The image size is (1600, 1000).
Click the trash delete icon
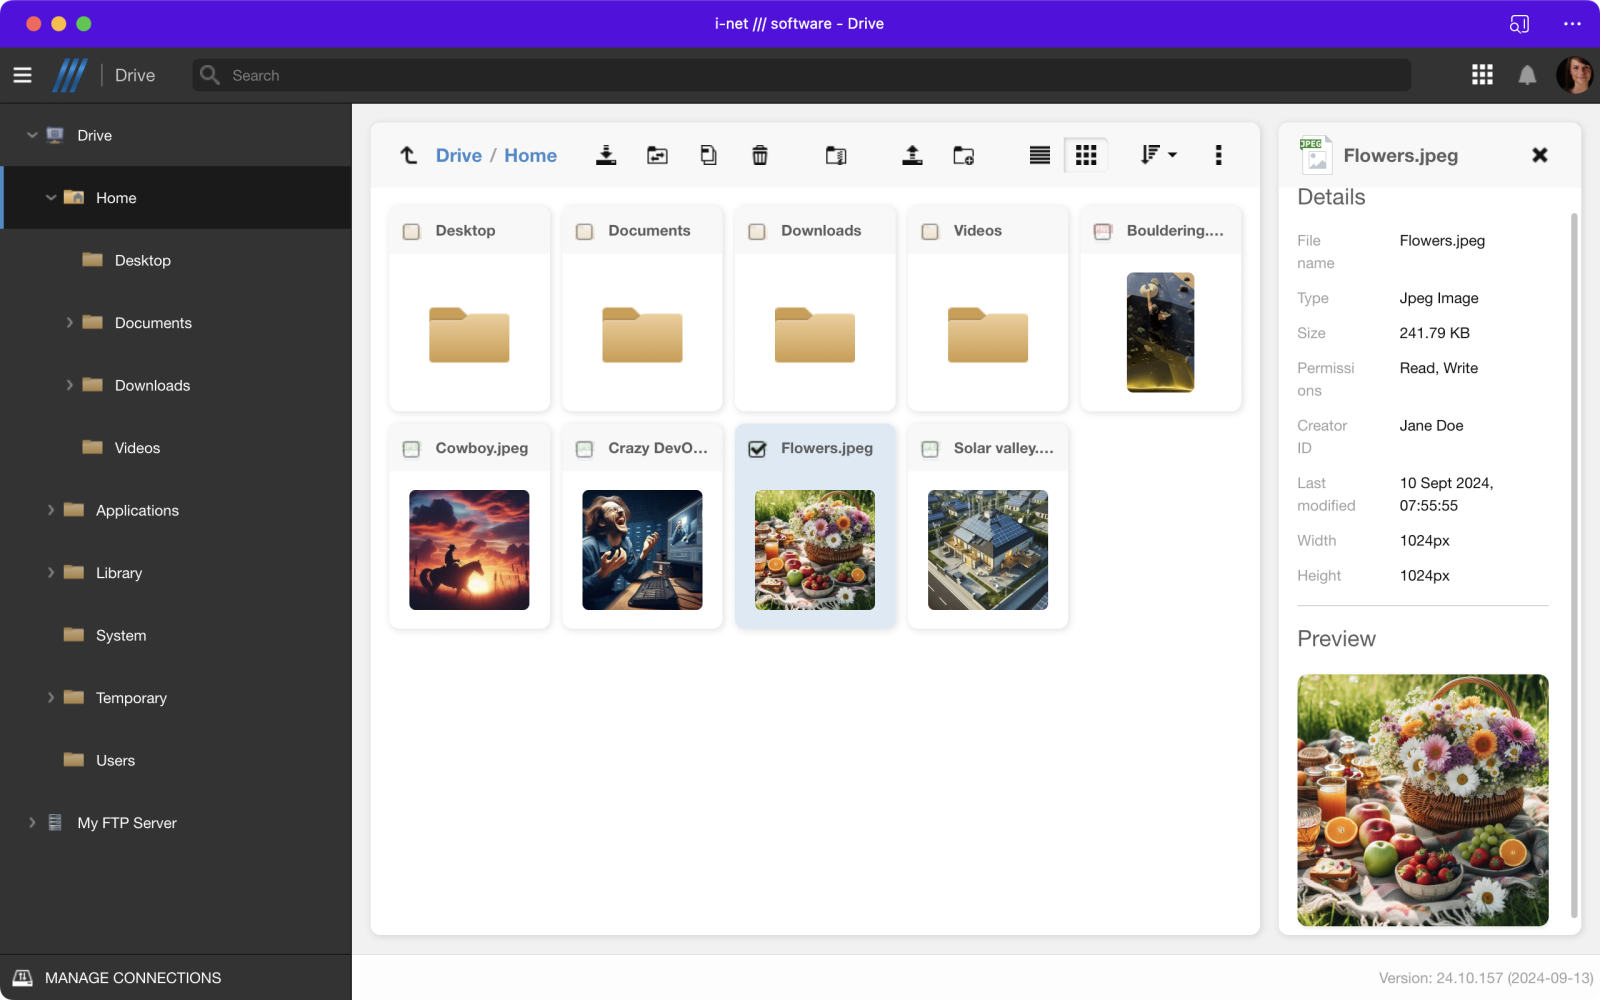pyautogui.click(x=760, y=155)
